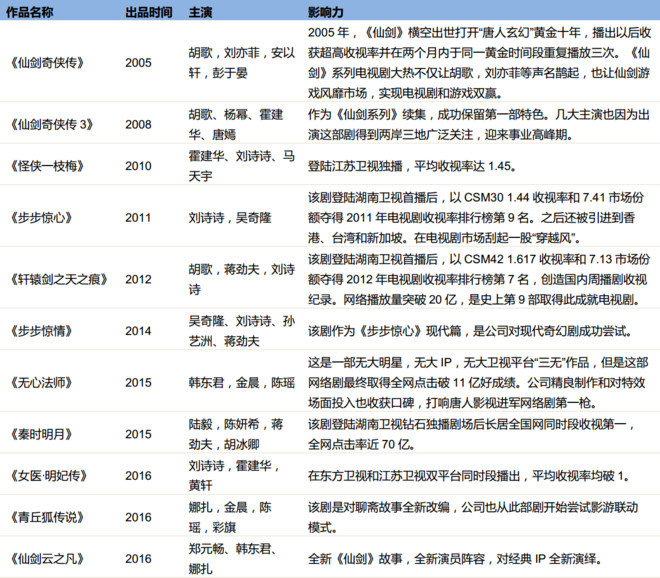
Task: Click cast cell 陆毅，陈妍希，蒋劲夫，胡冰卿
Action: click(236, 434)
